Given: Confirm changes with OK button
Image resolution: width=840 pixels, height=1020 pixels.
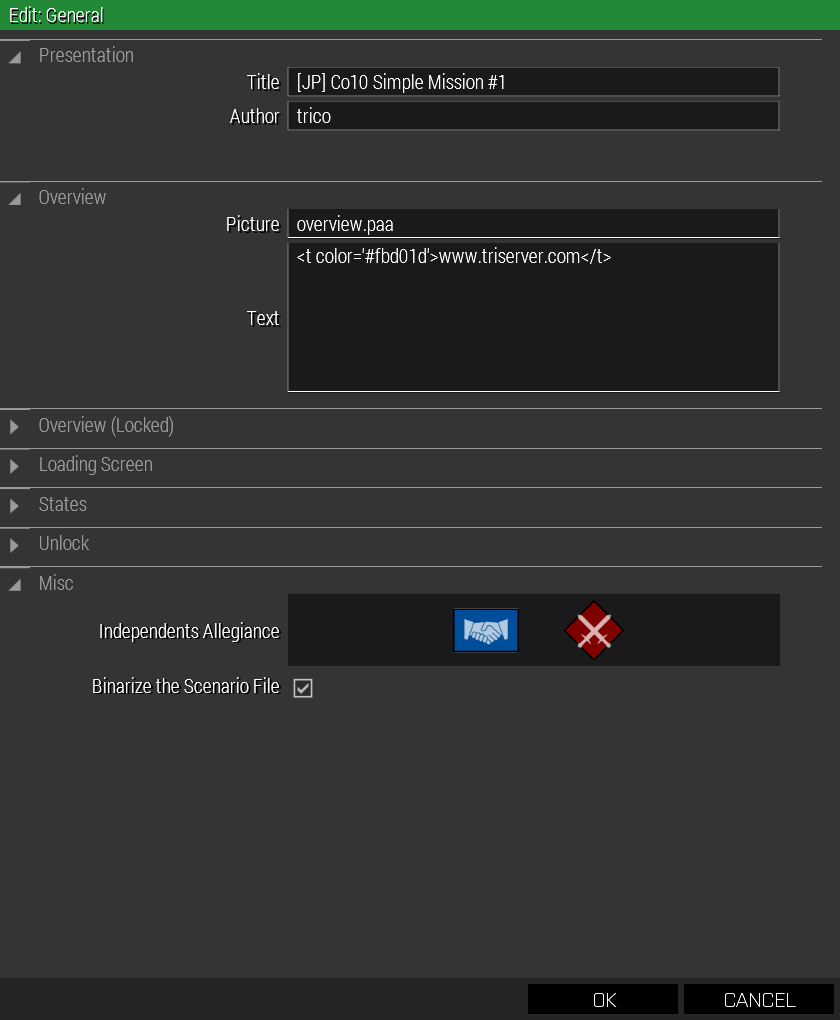Looking at the screenshot, I should [603, 999].
